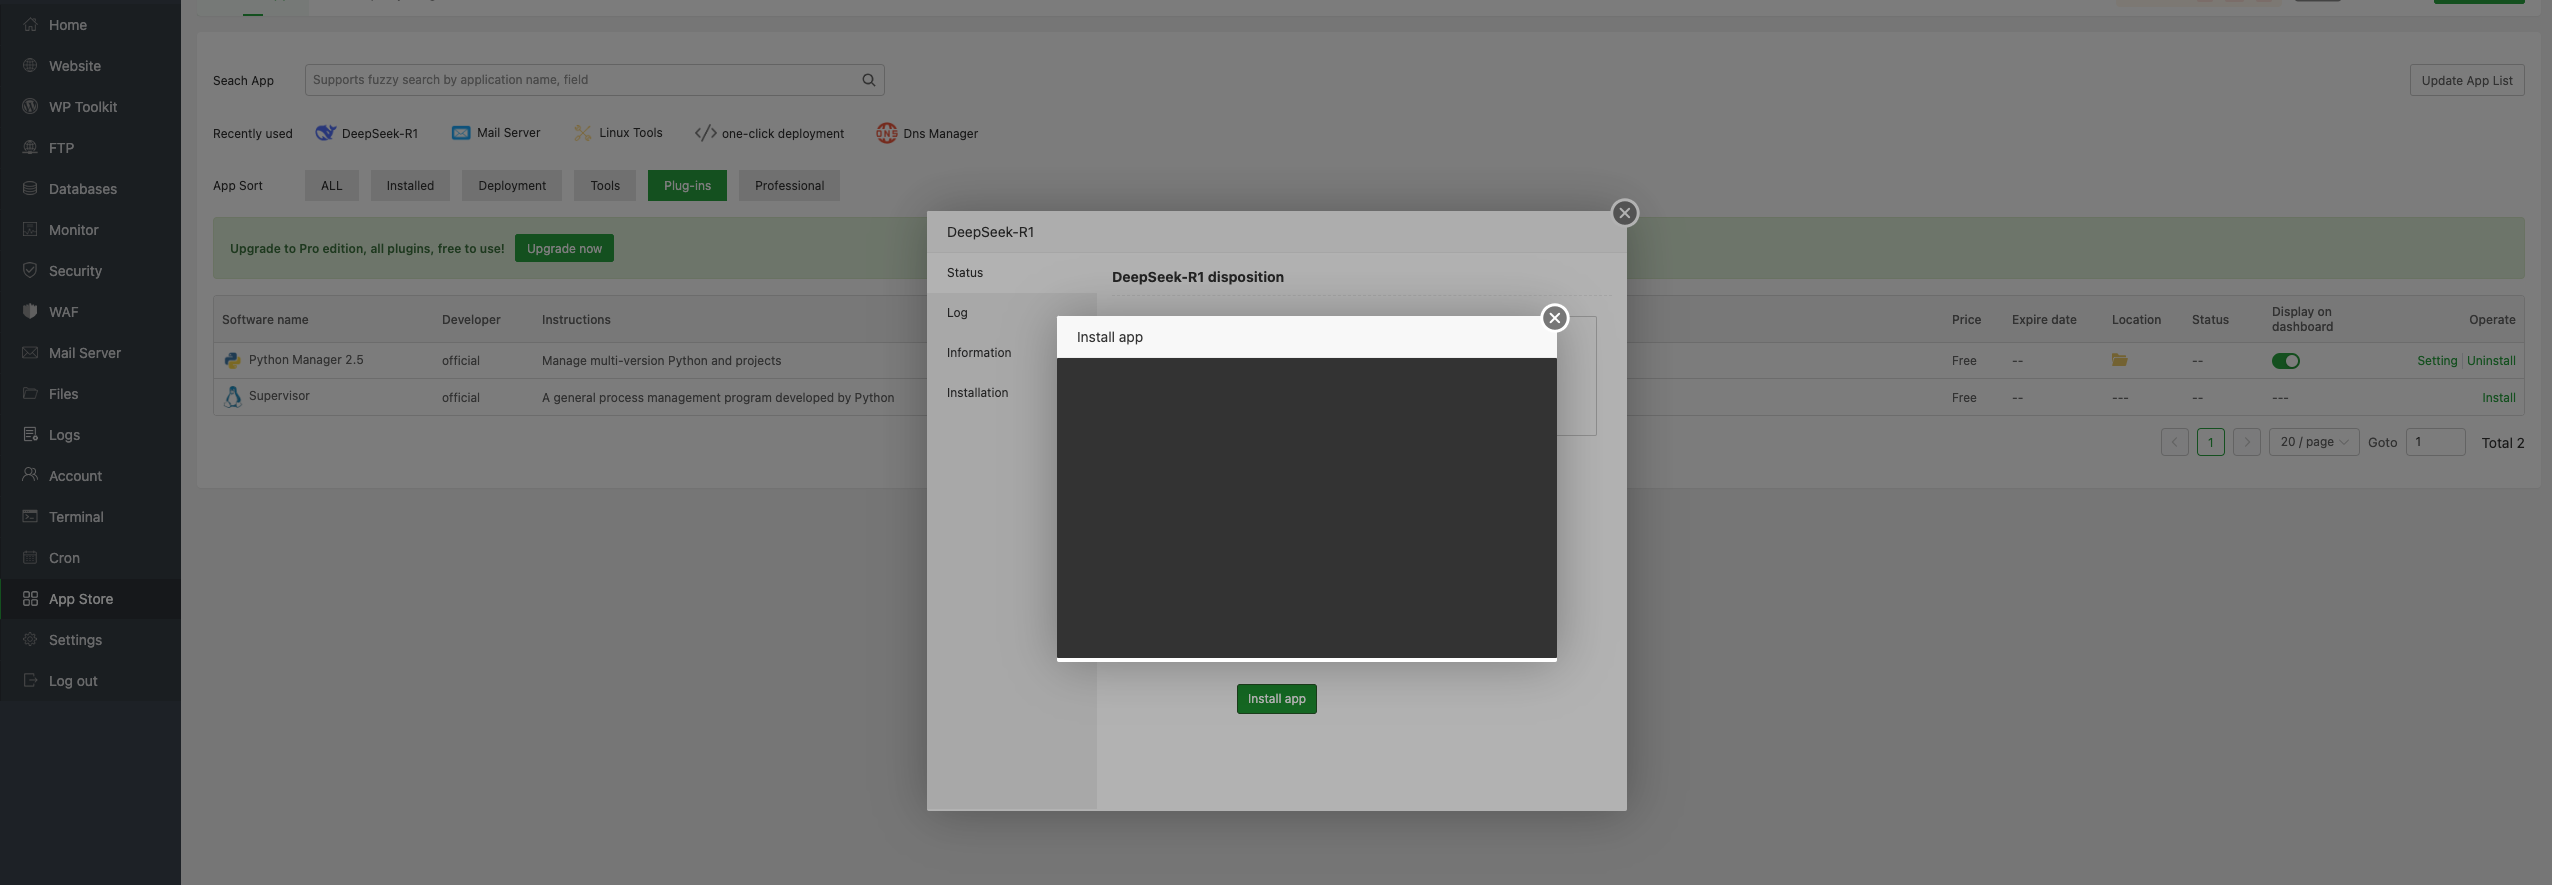2552x885 pixels.
Task: Open recently used DeepSeek-R1 icon
Action: click(x=325, y=133)
